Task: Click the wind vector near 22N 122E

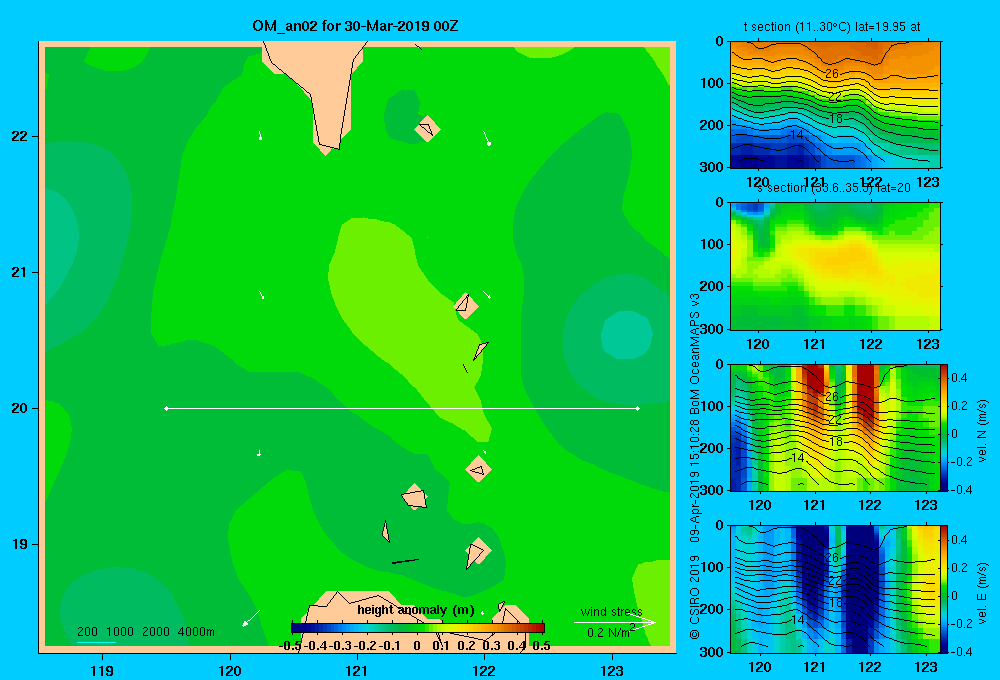Action: [487, 138]
